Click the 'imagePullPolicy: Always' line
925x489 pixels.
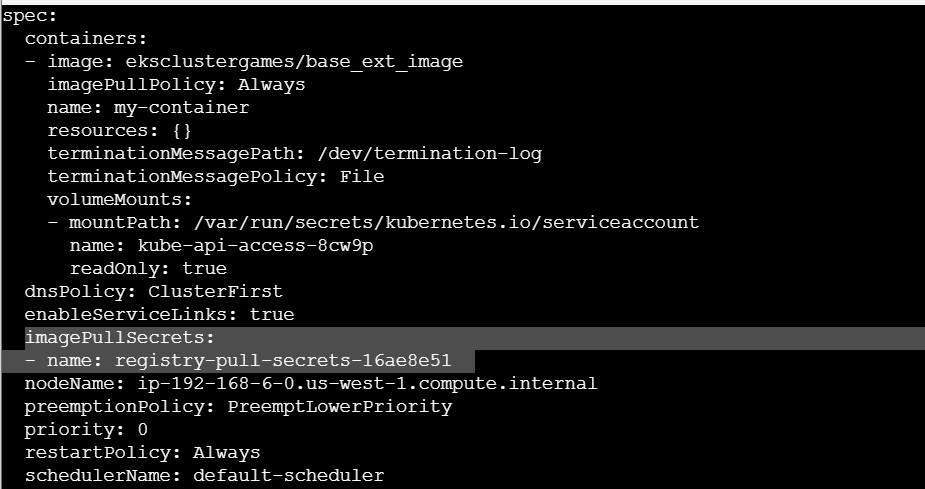tap(176, 85)
